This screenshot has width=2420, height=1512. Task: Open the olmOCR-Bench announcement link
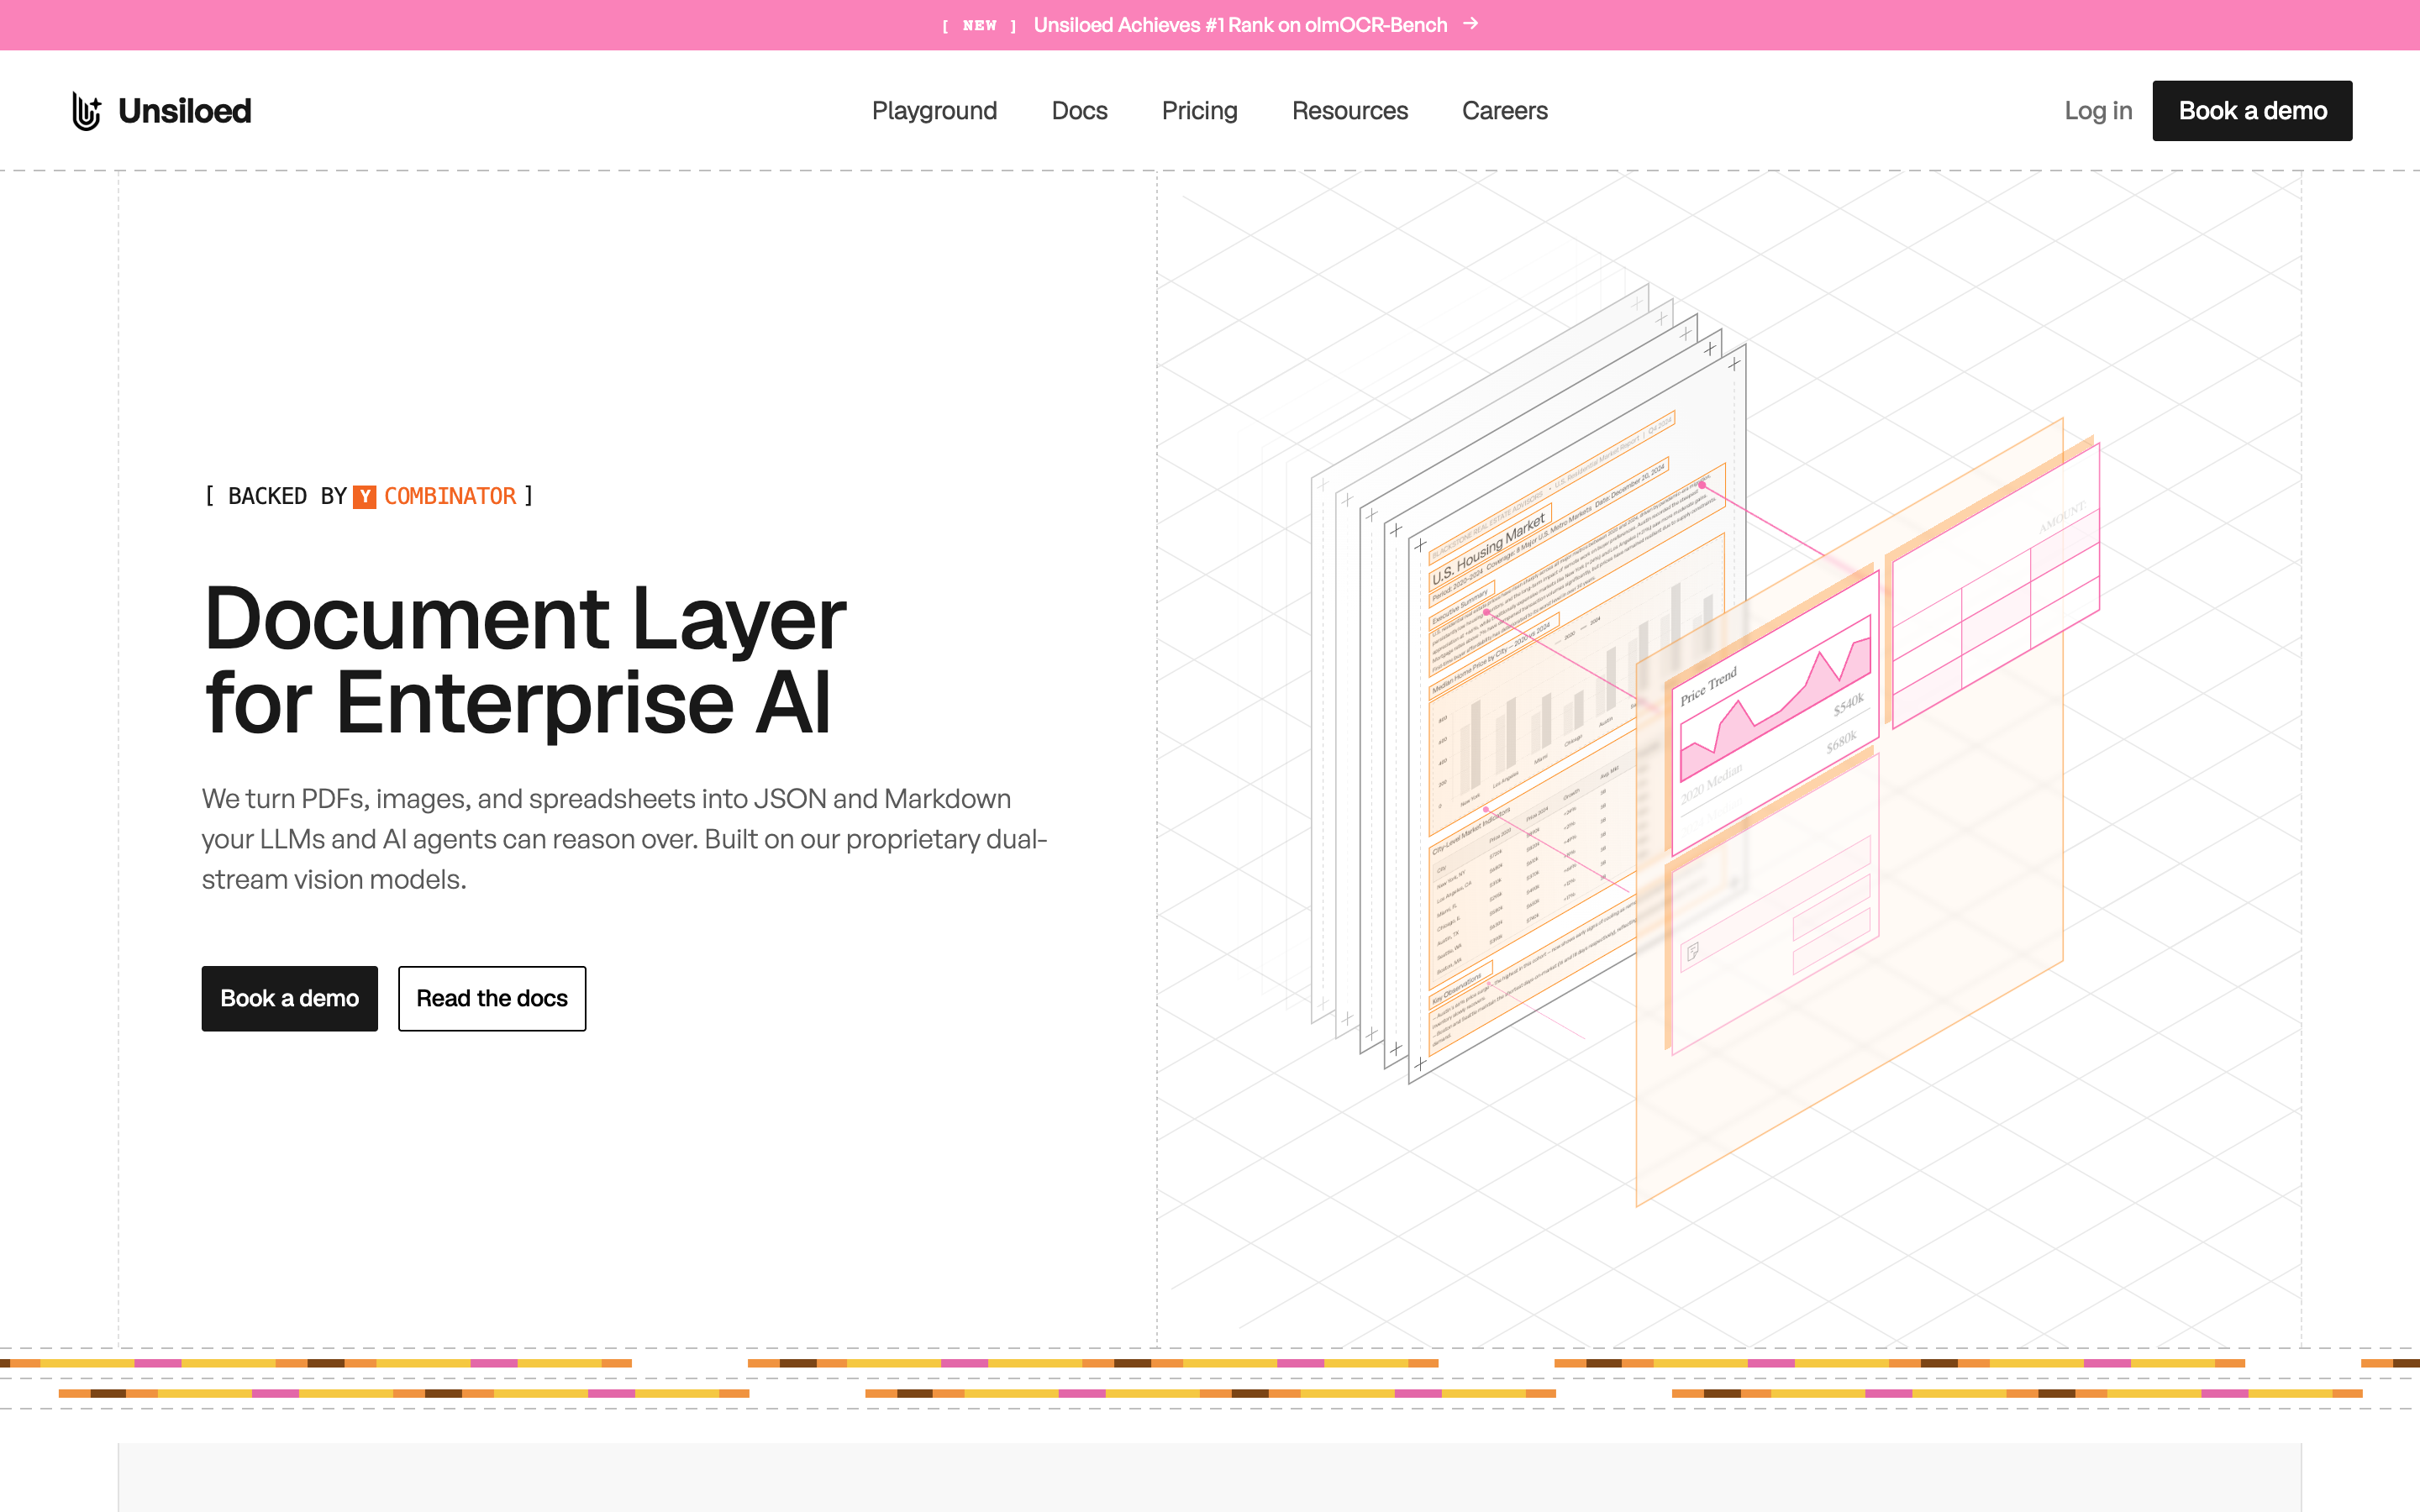(x=1240, y=25)
